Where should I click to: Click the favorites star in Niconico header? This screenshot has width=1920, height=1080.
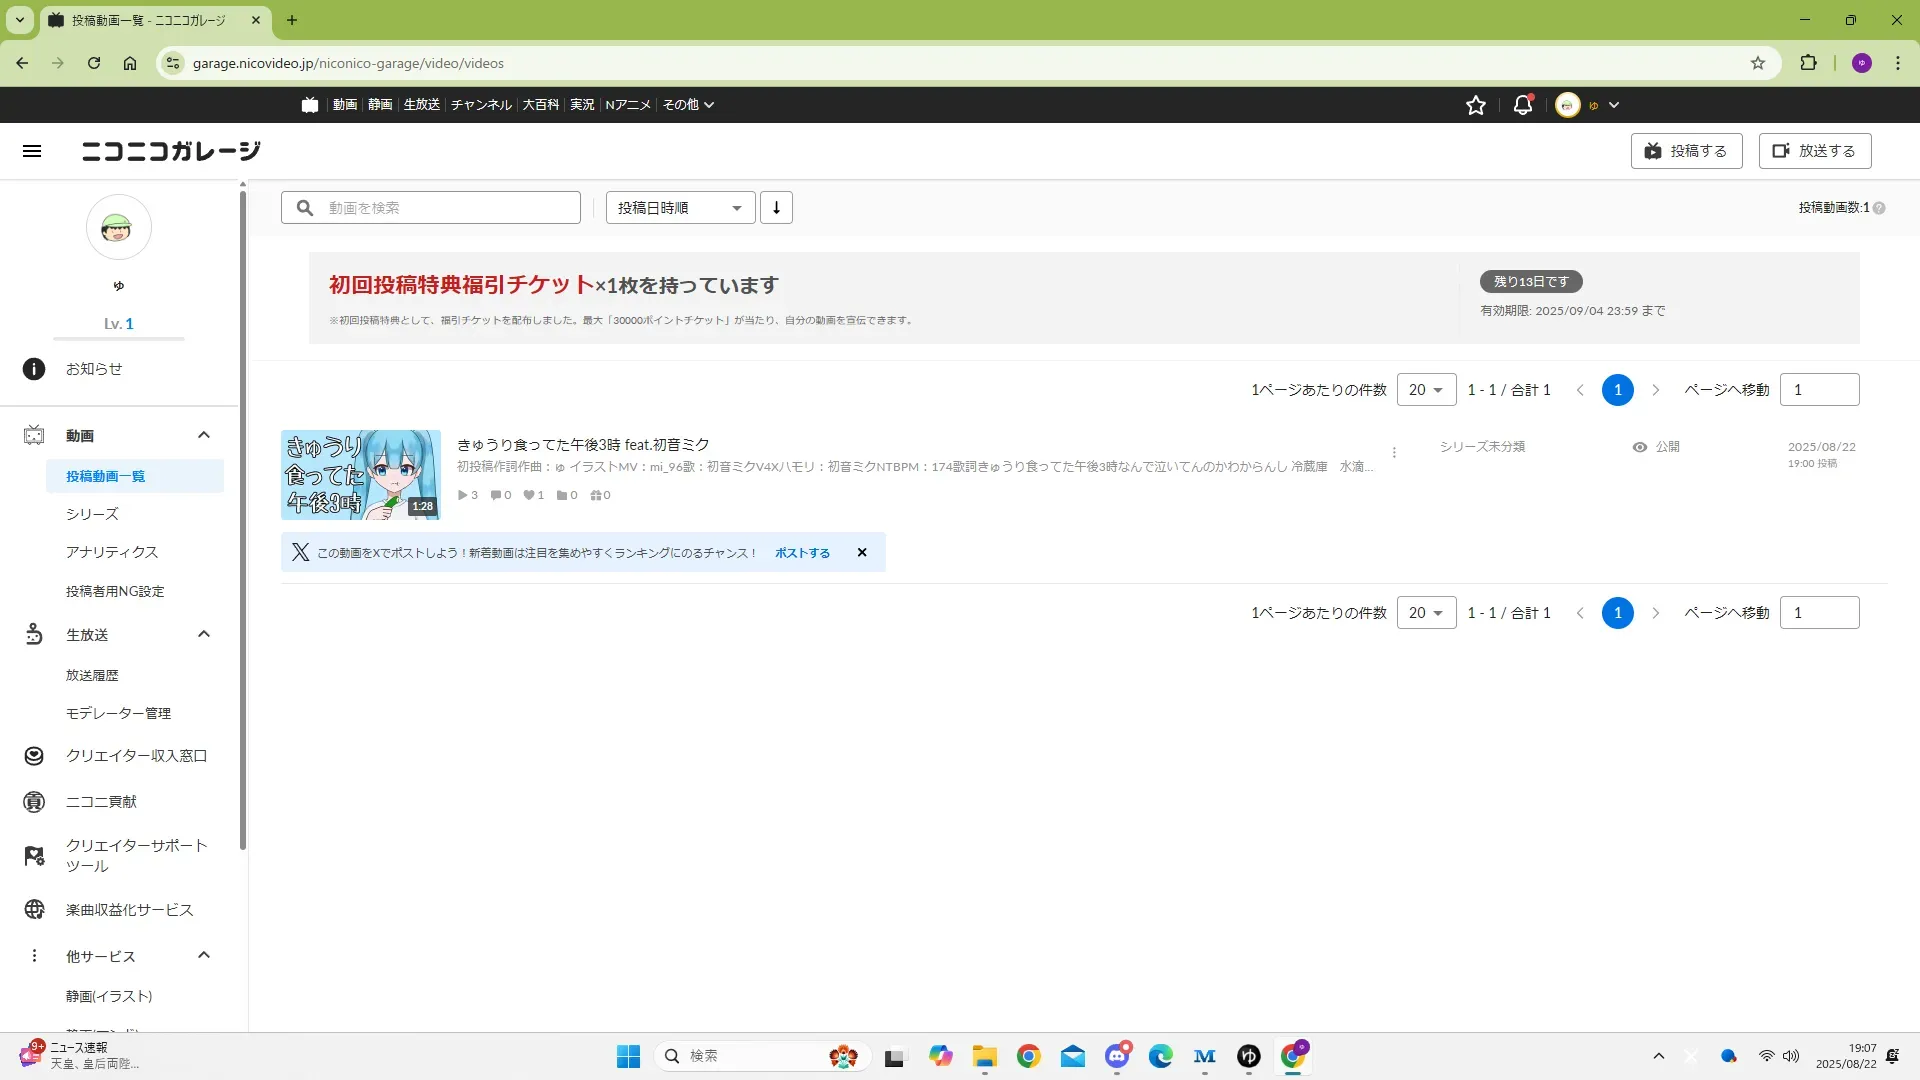coord(1475,105)
